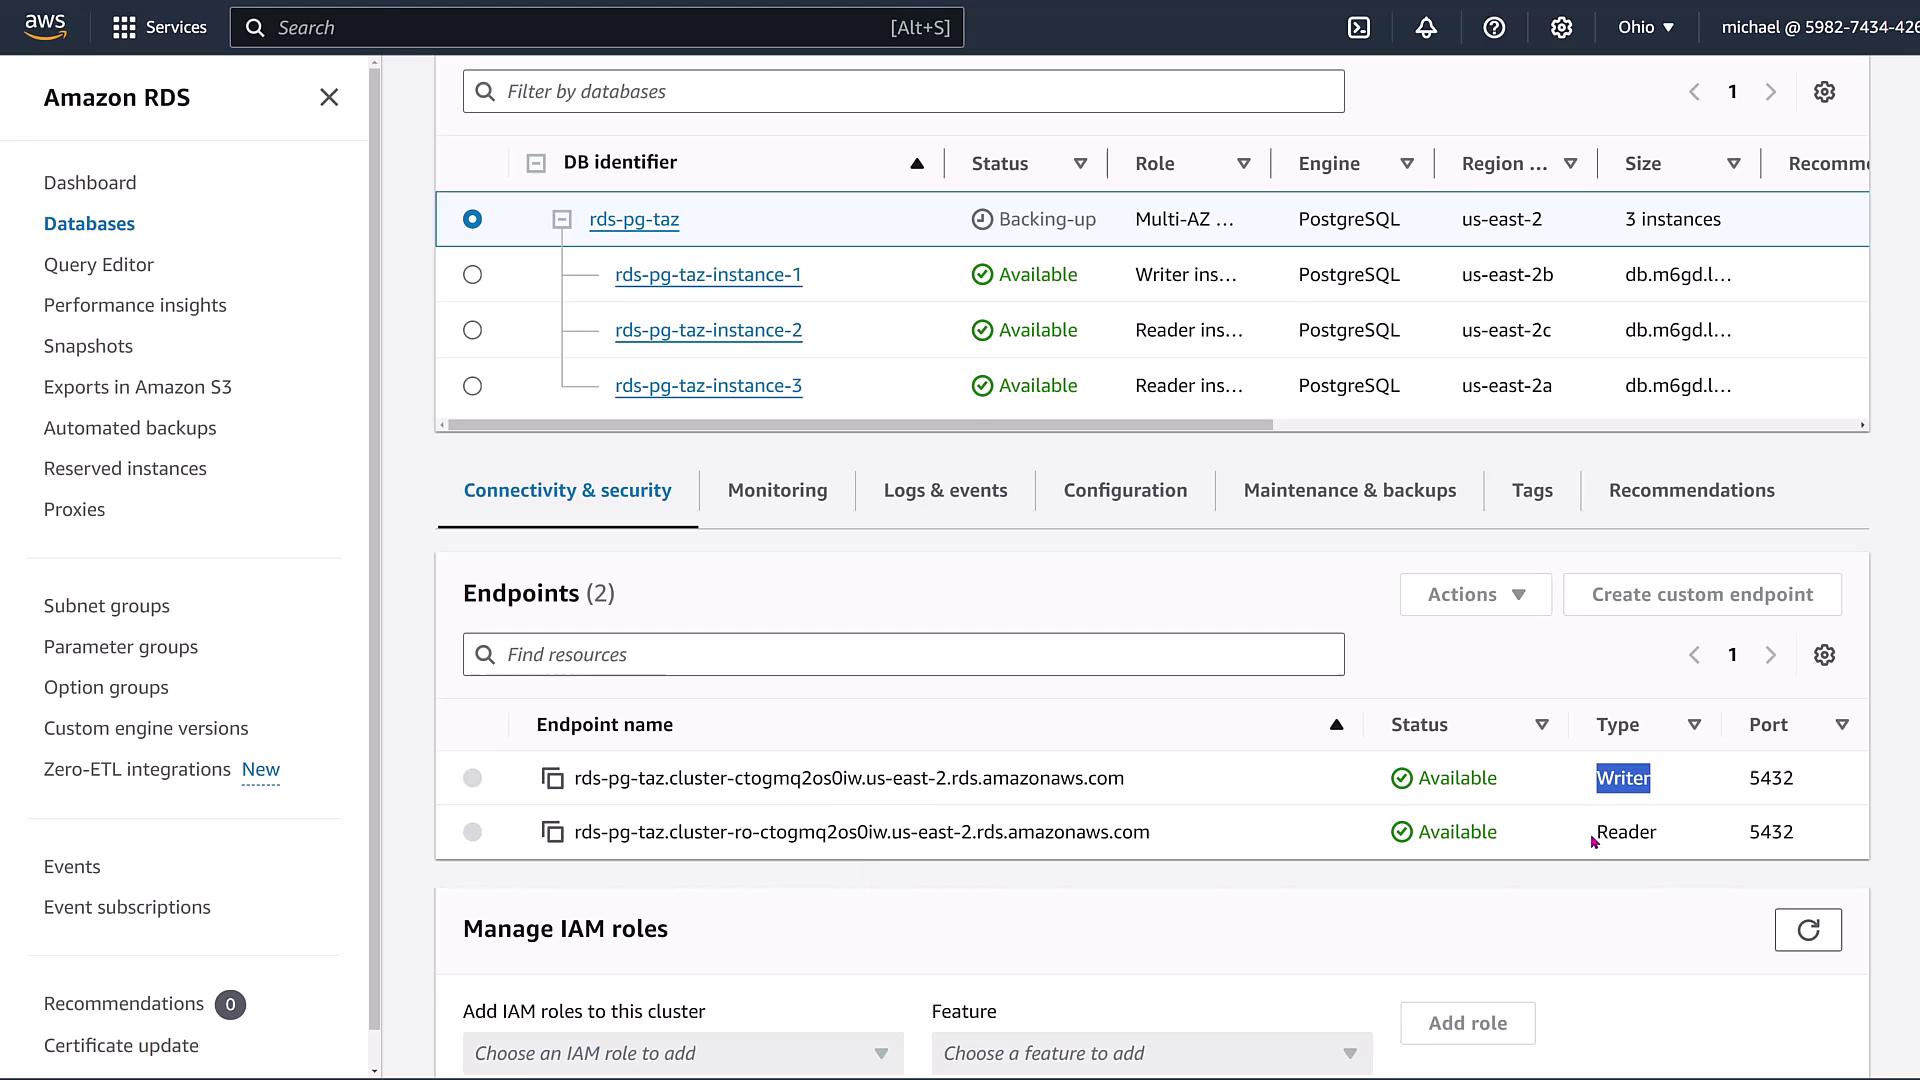The image size is (1920, 1080).
Task: Select rds-pg-taz-instance-2 radio button
Action: pyautogui.click(x=473, y=330)
